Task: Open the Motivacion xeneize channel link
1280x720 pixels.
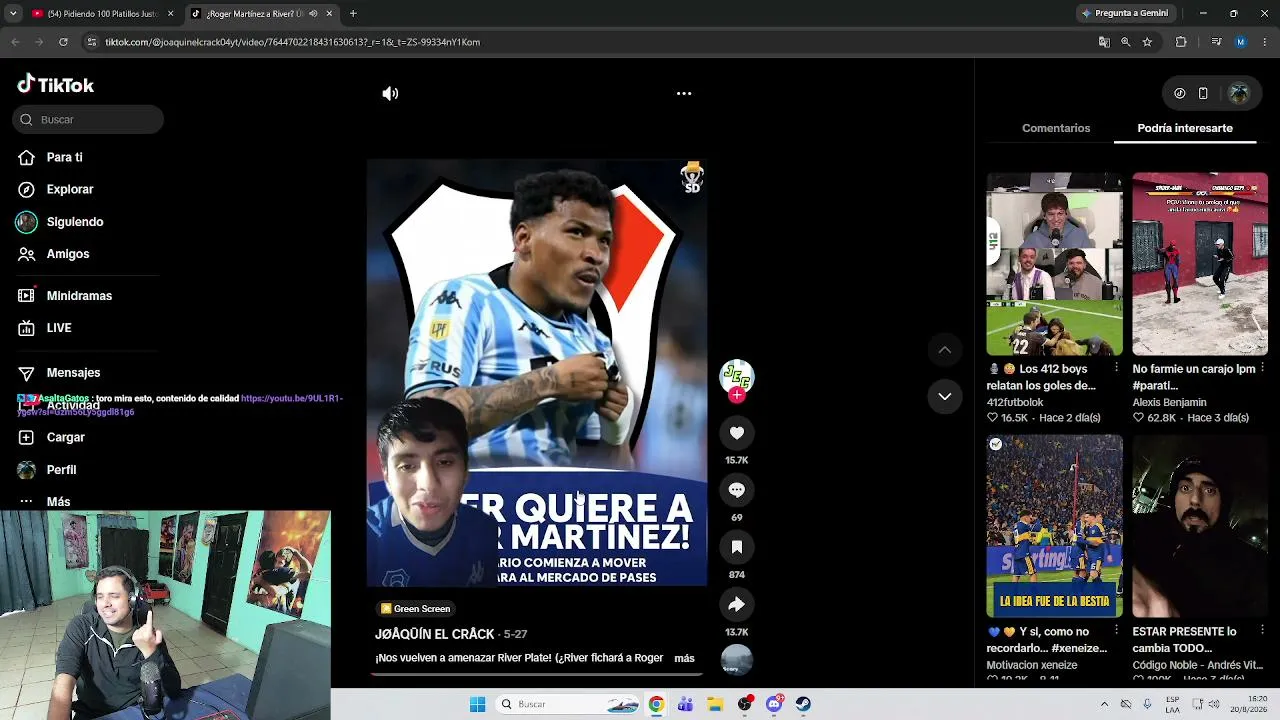Action: 1032,665
